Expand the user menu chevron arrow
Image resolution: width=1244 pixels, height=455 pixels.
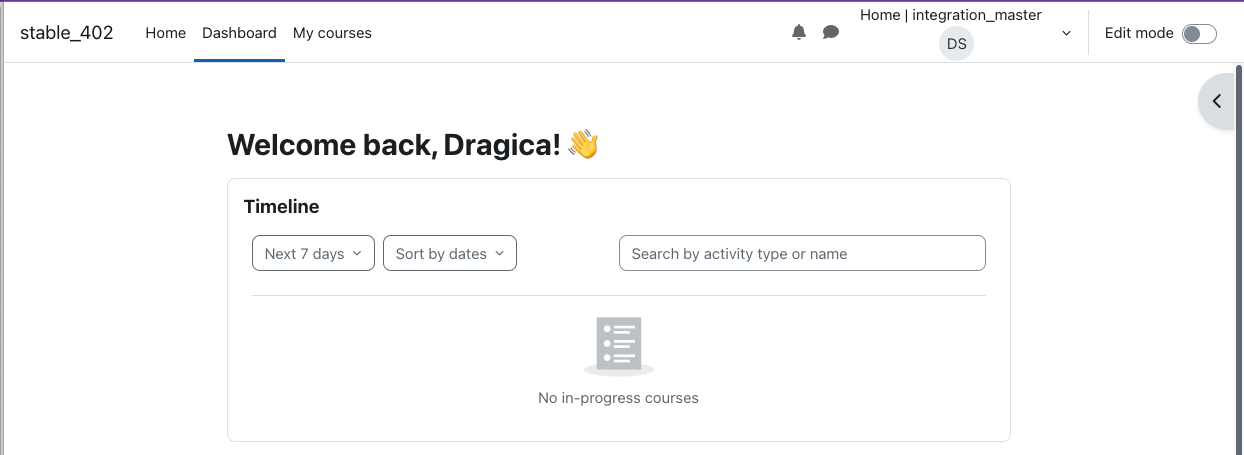pos(1066,33)
